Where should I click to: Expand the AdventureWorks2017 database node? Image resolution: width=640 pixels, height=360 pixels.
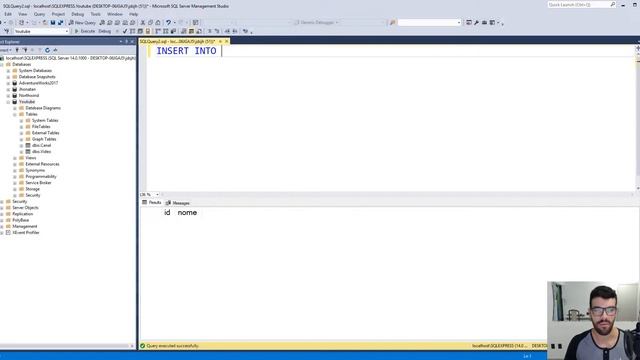(8, 83)
